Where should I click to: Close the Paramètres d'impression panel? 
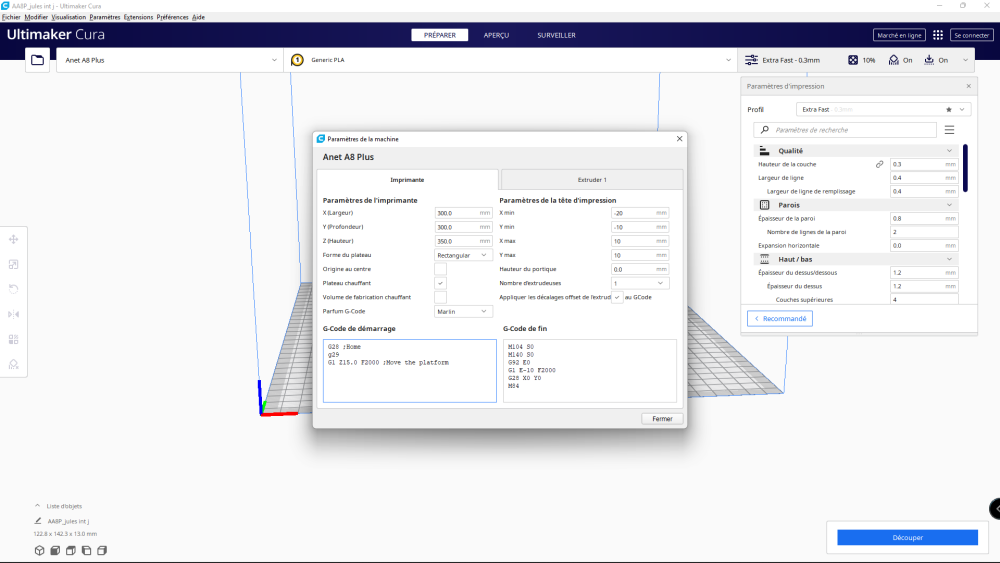coord(969,86)
